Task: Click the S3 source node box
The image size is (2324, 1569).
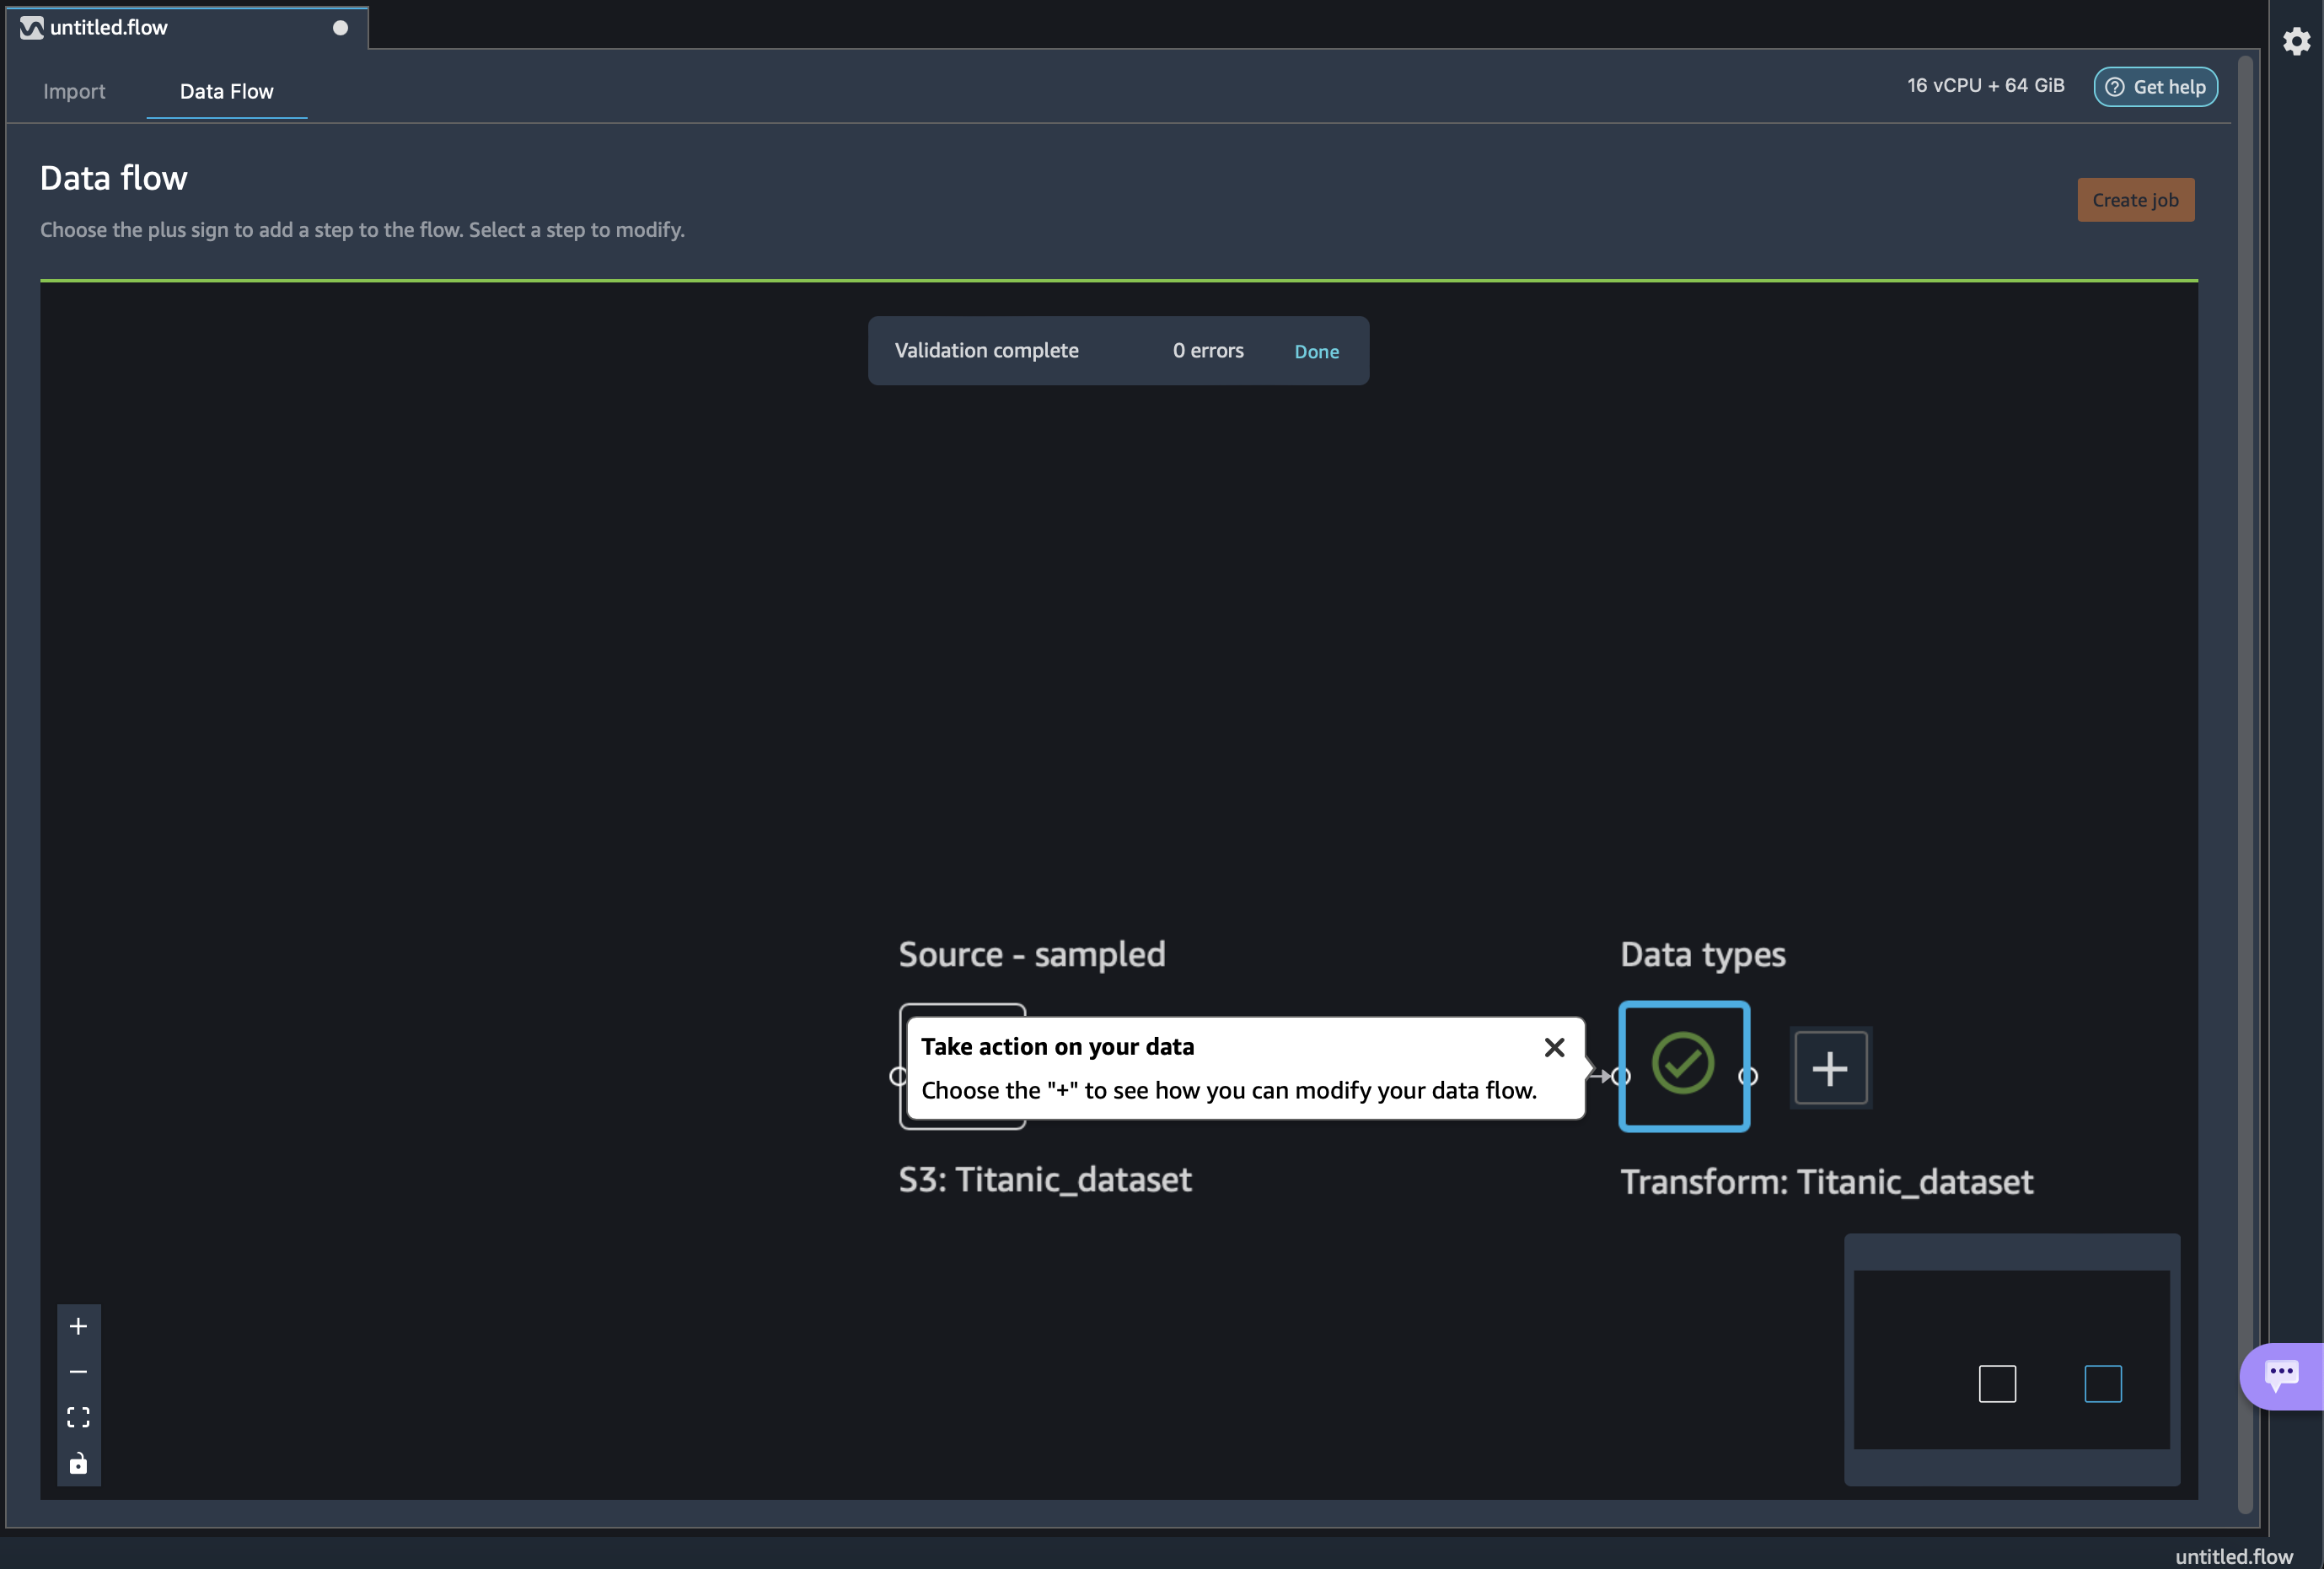Action: pyautogui.click(x=961, y=1011)
